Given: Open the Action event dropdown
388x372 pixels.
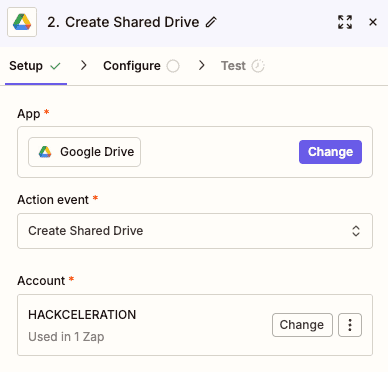Looking at the screenshot, I should point(195,231).
